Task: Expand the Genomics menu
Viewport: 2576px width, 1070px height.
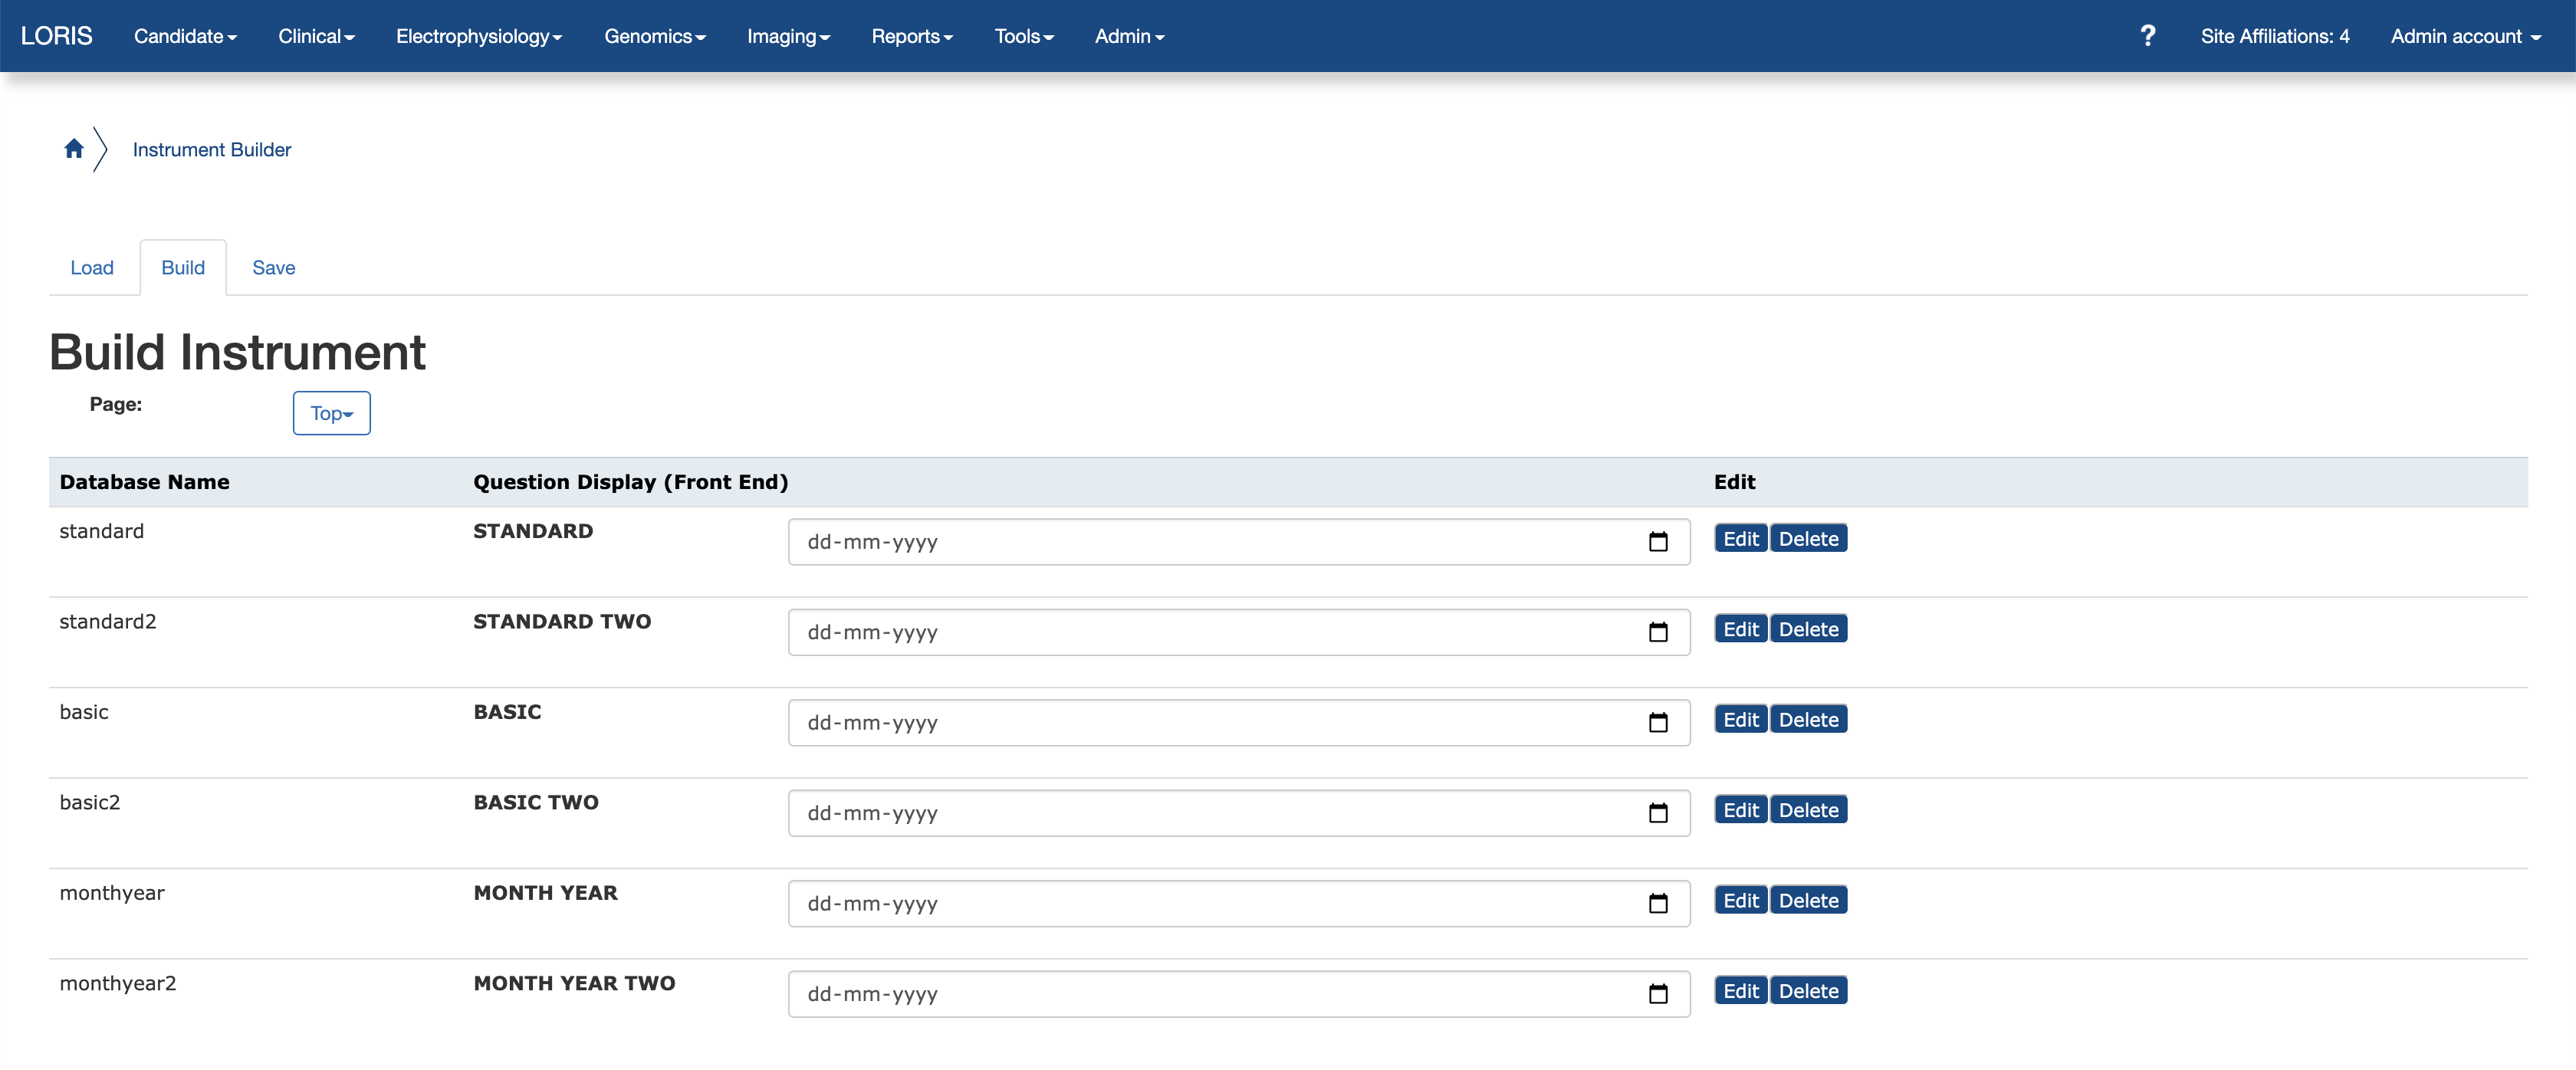Action: (655, 36)
